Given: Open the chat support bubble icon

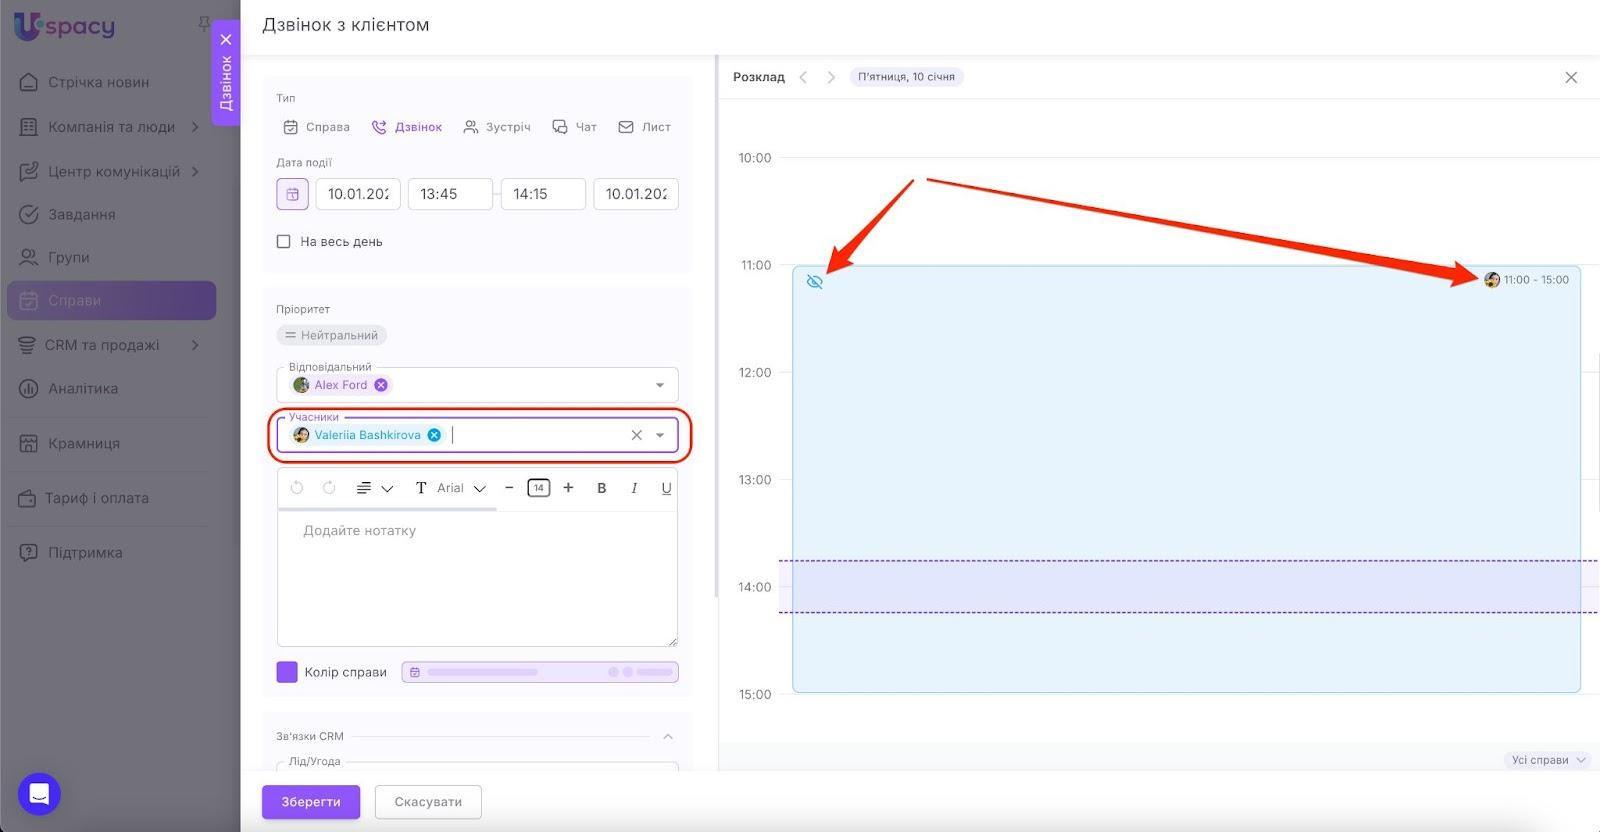Looking at the screenshot, I should 39,794.
